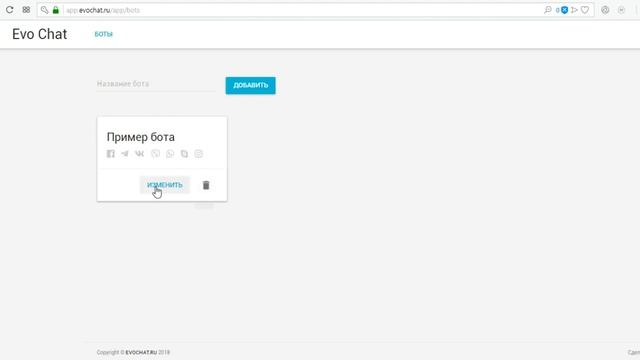640x360 pixels.
Task: Click the magnifier icon left of the padlock
Action: click(44, 10)
